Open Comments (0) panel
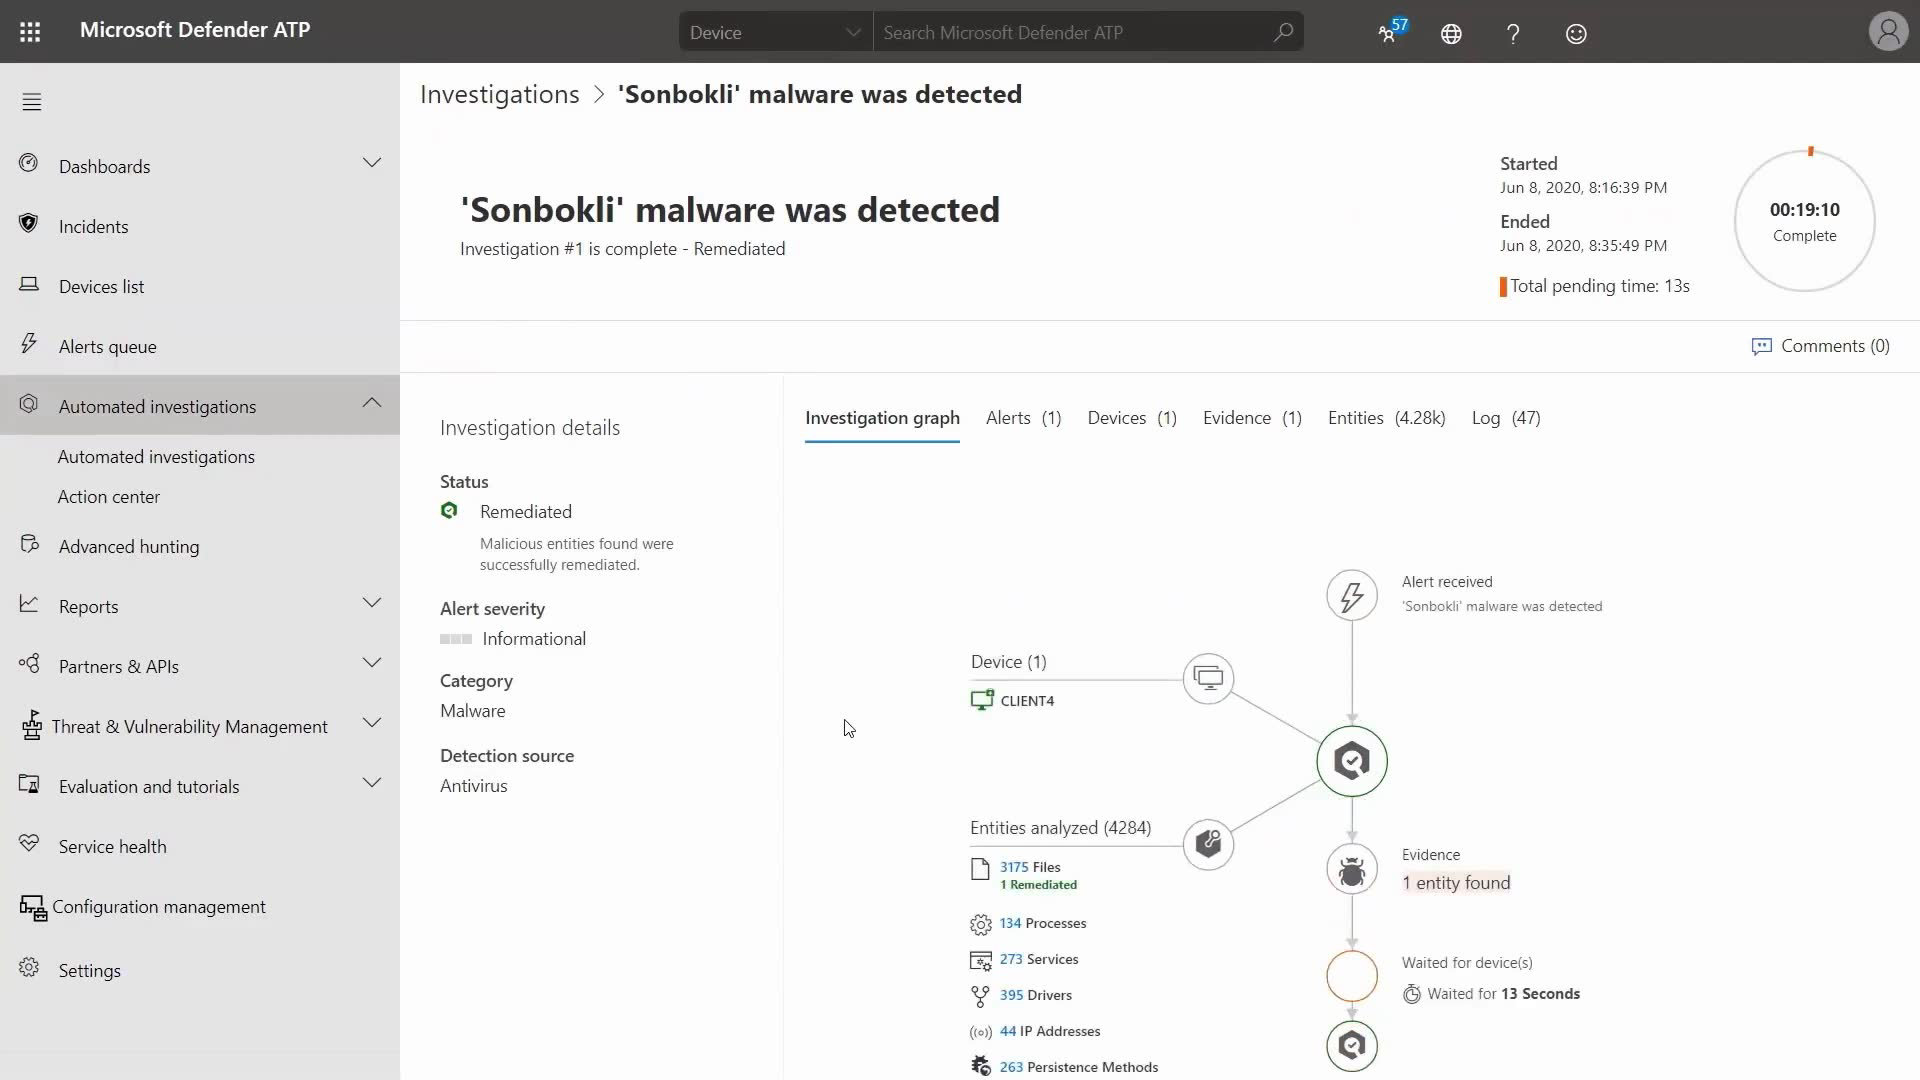Screen dimensions: 1920x1080 click(x=1821, y=346)
